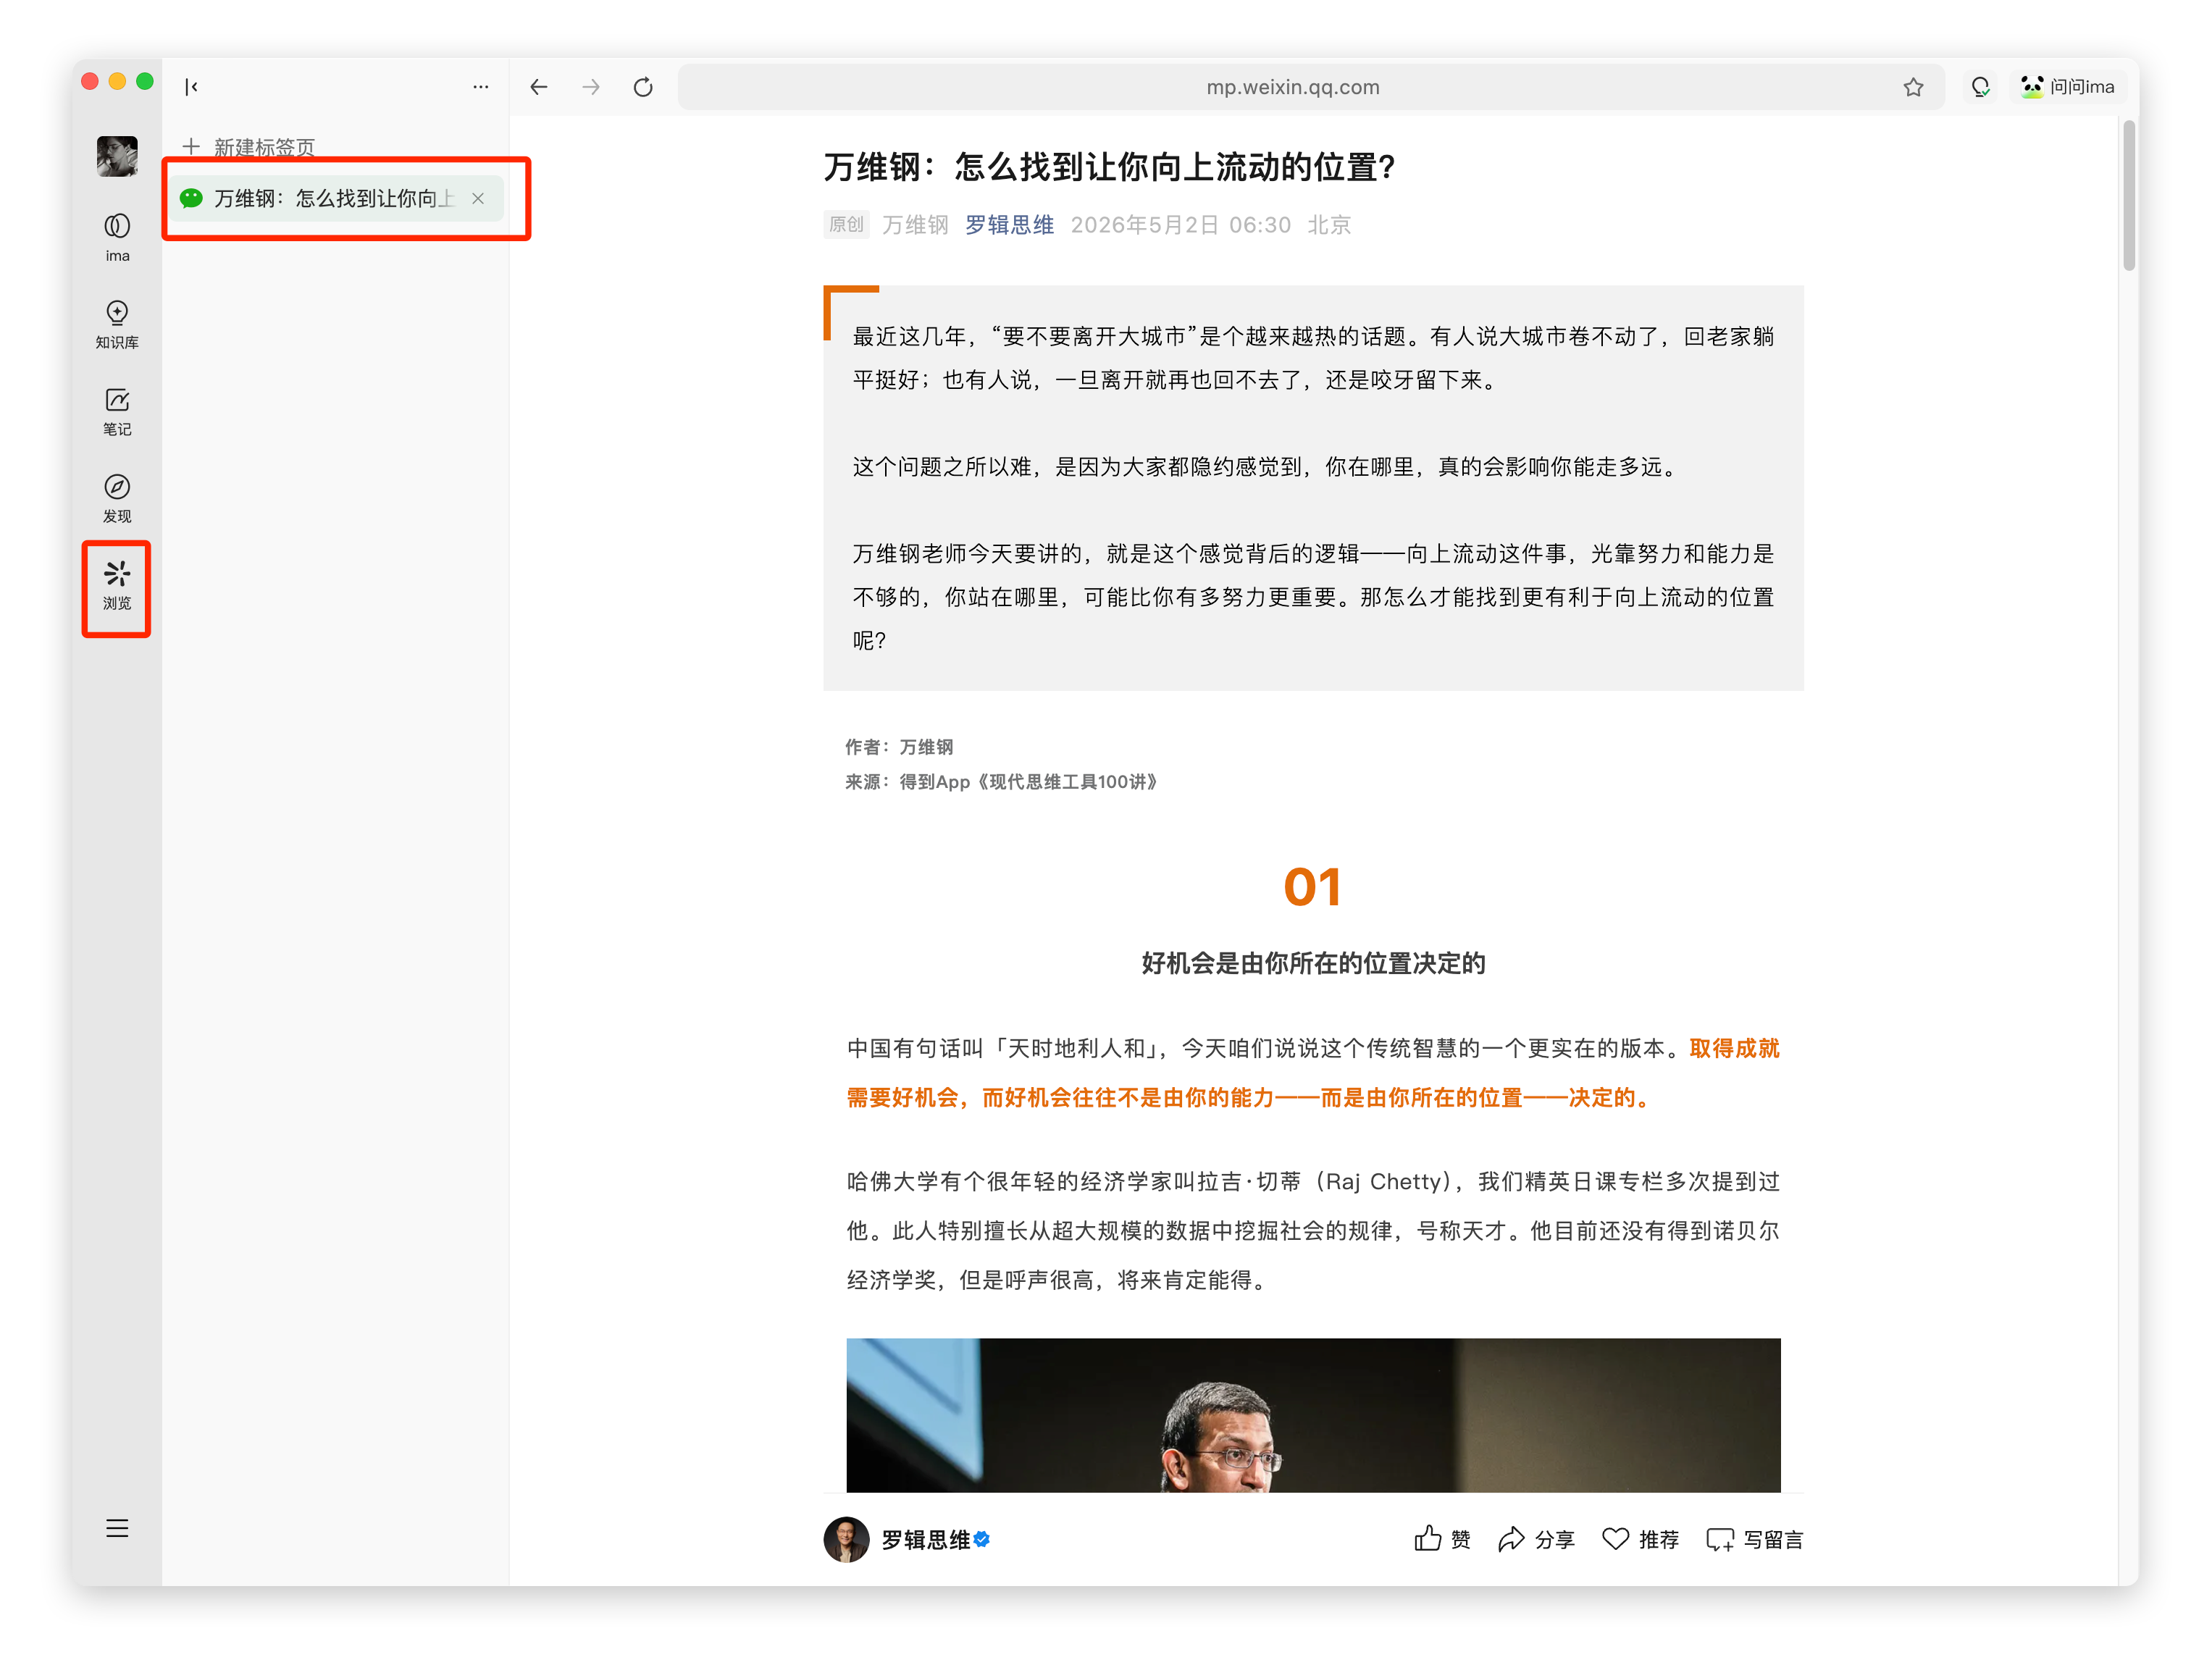Click the 赞 like button
The image size is (2212, 1673).
click(1442, 1539)
